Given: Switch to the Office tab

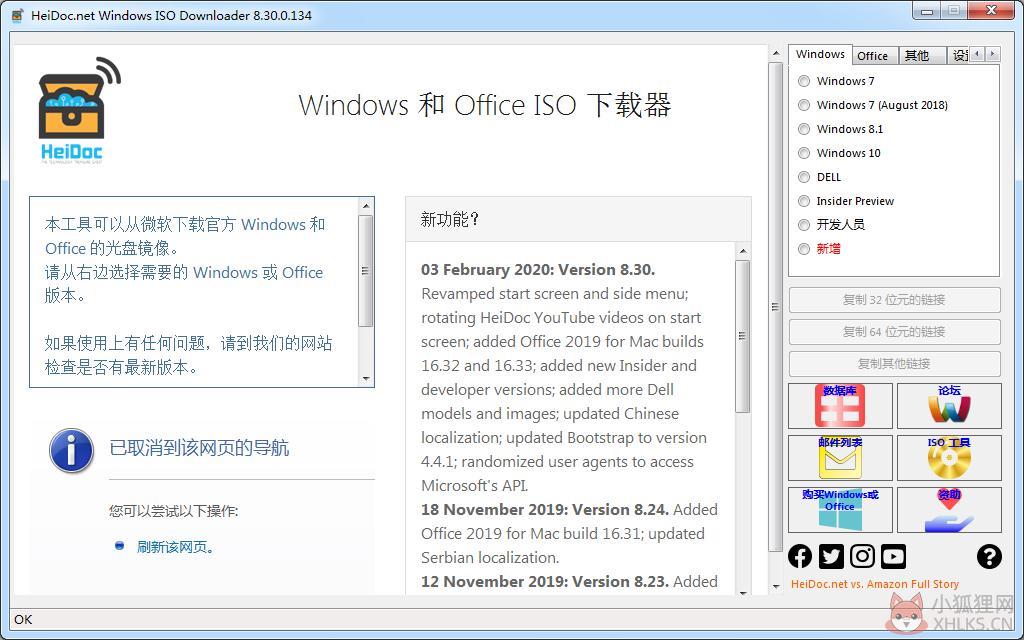Looking at the screenshot, I should tap(874, 56).
